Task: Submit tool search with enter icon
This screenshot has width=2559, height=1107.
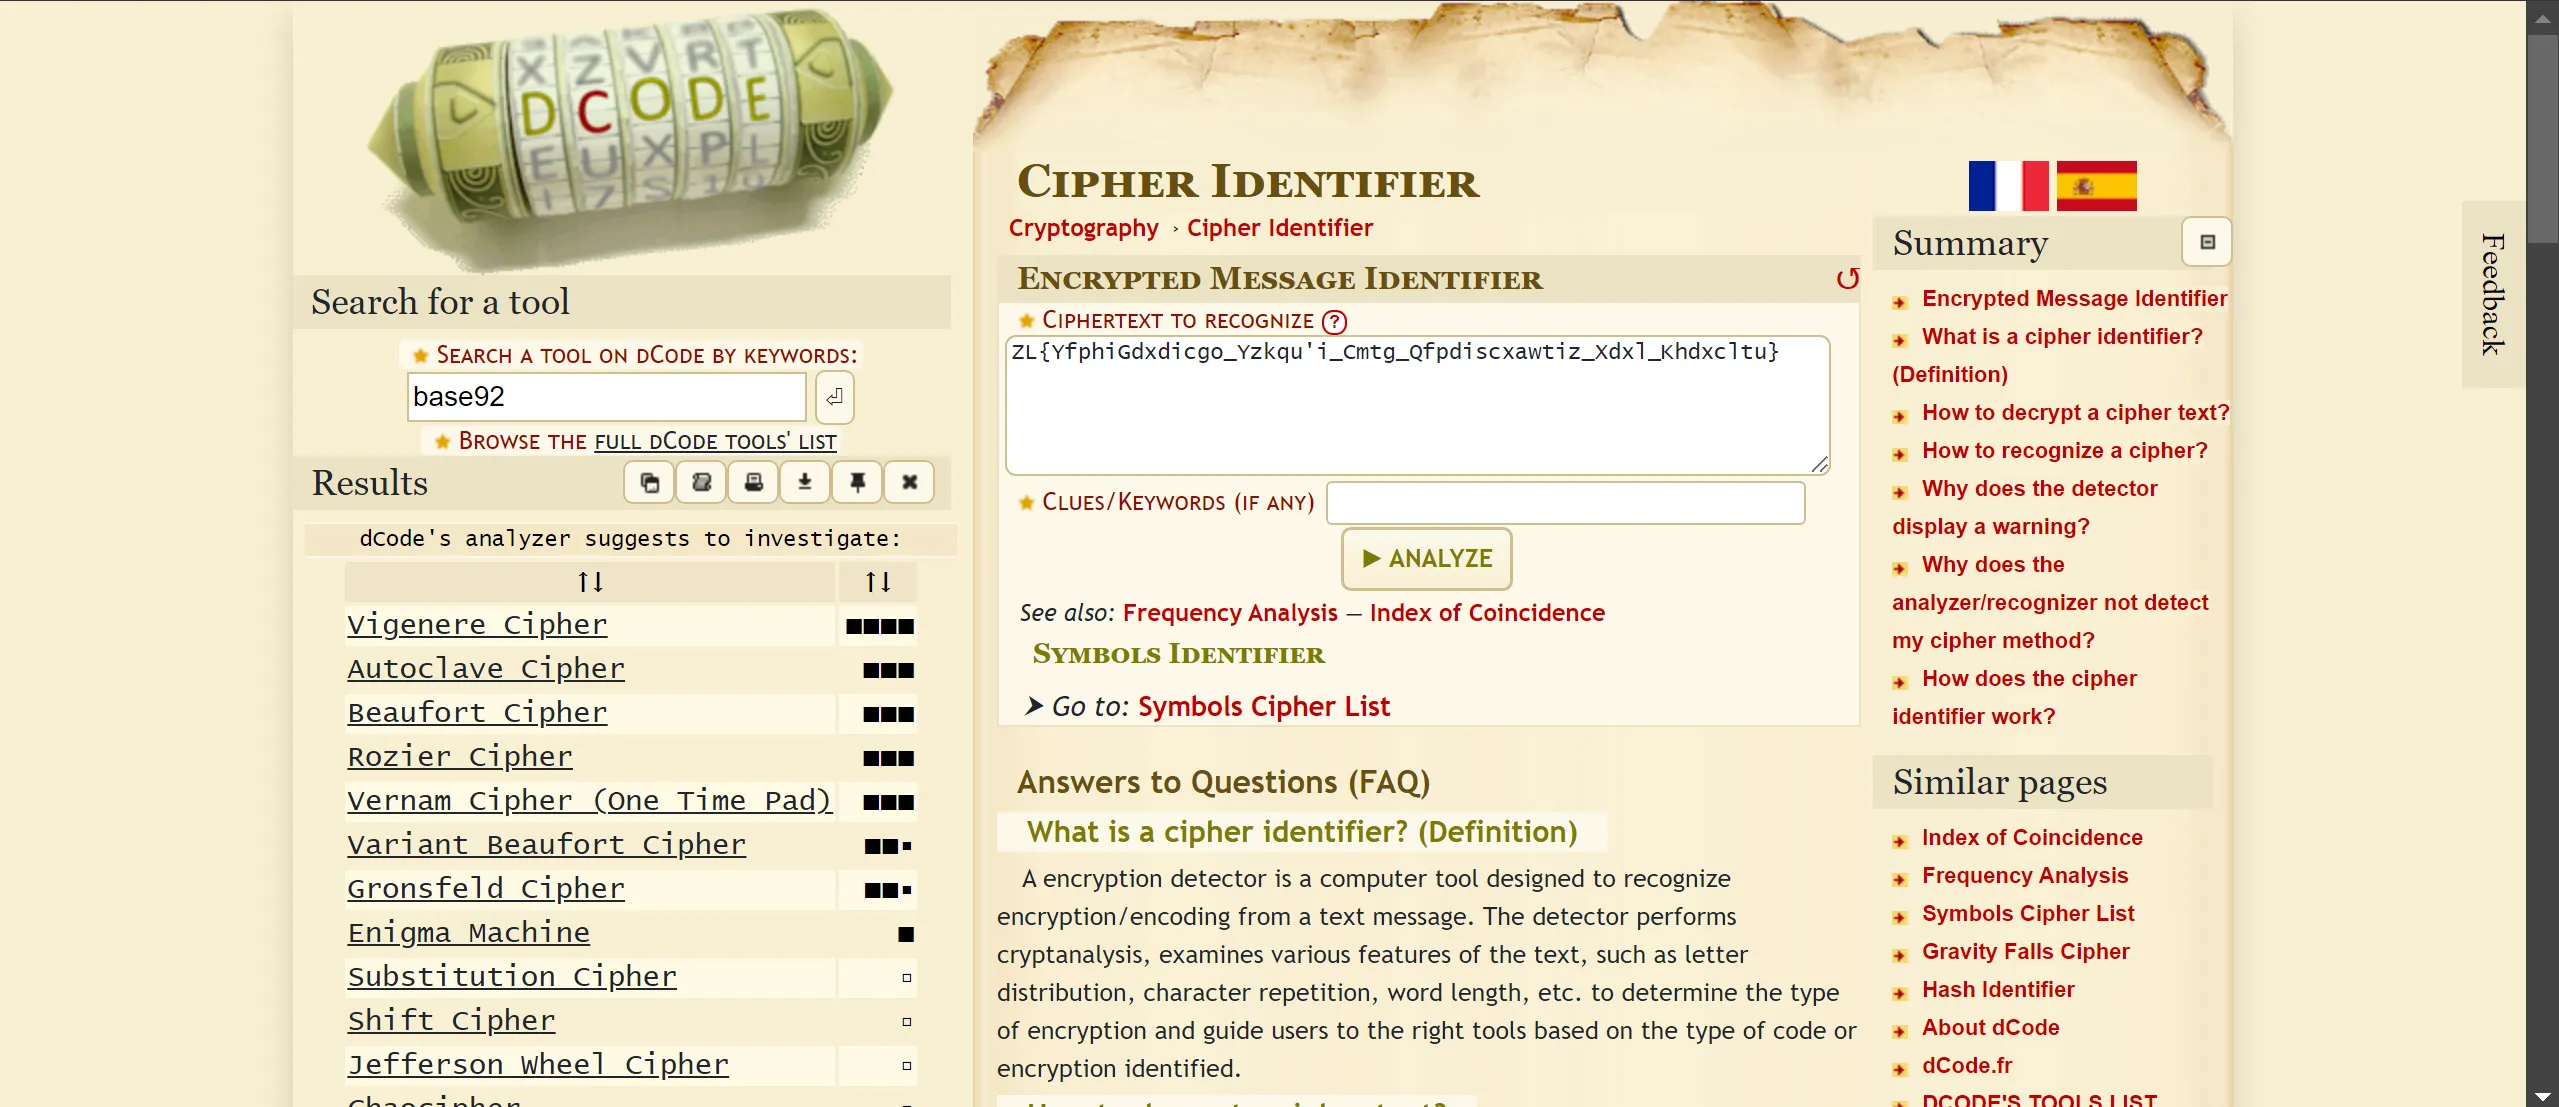Action: [x=834, y=397]
